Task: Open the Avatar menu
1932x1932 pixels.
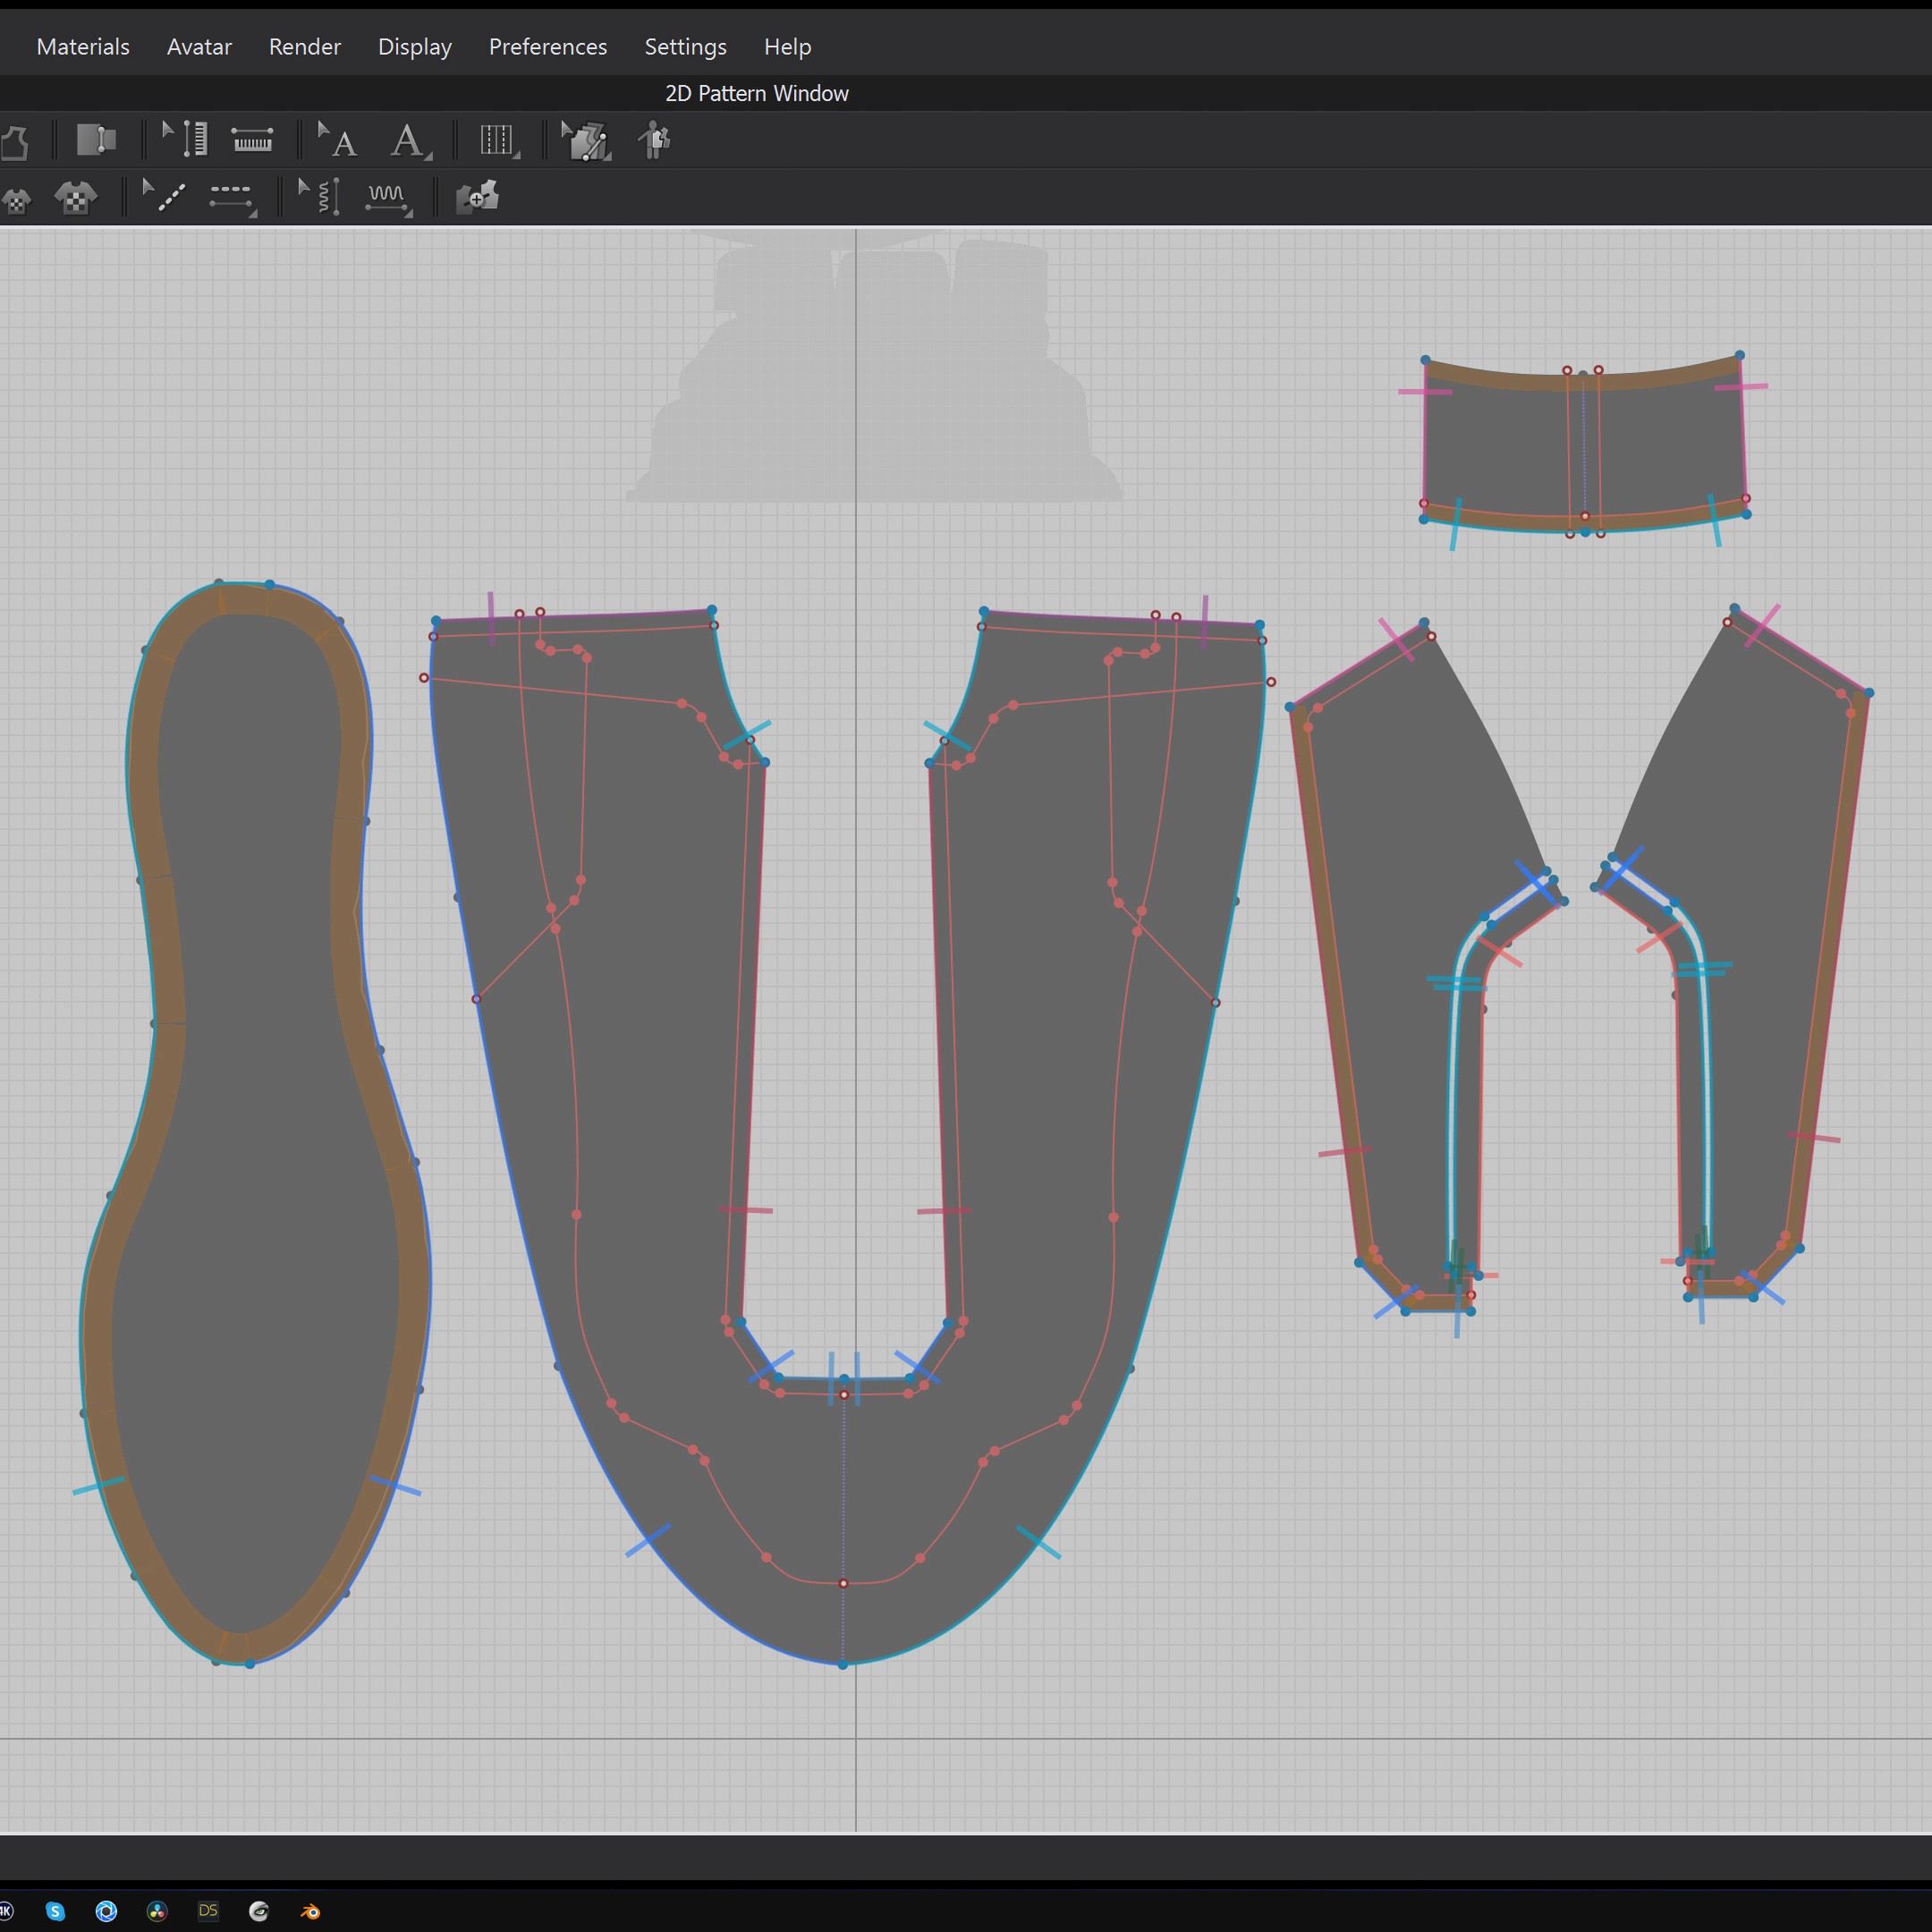Action: click(199, 47)
